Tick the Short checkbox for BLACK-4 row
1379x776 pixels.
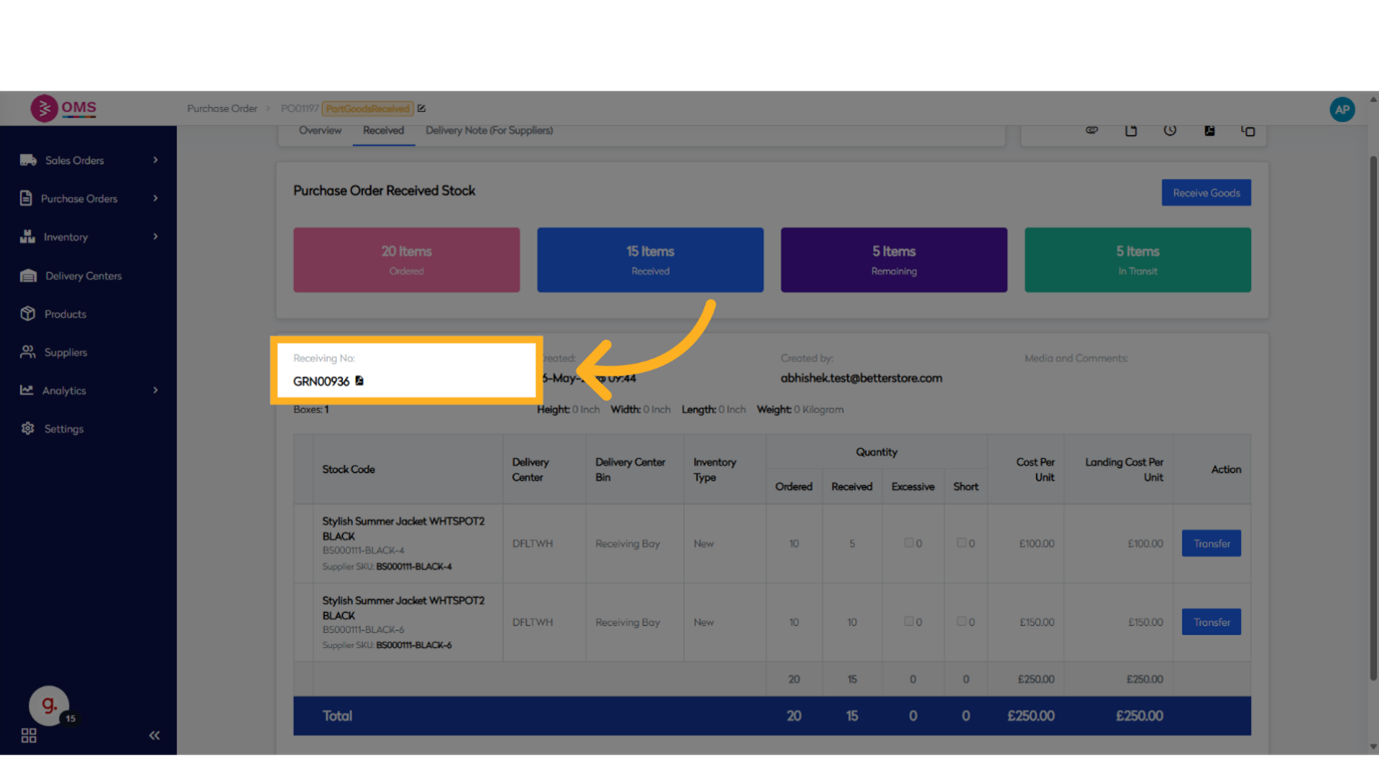[961, 543]
